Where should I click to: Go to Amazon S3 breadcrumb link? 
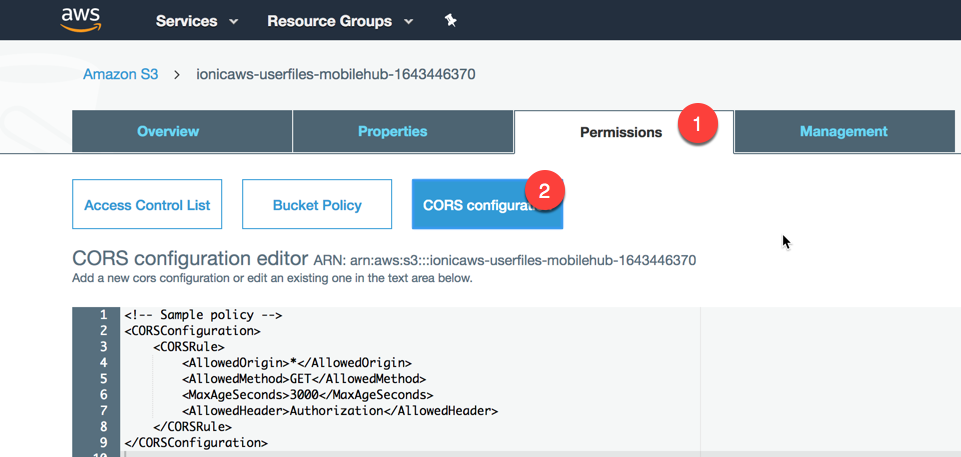pos(121,75)
